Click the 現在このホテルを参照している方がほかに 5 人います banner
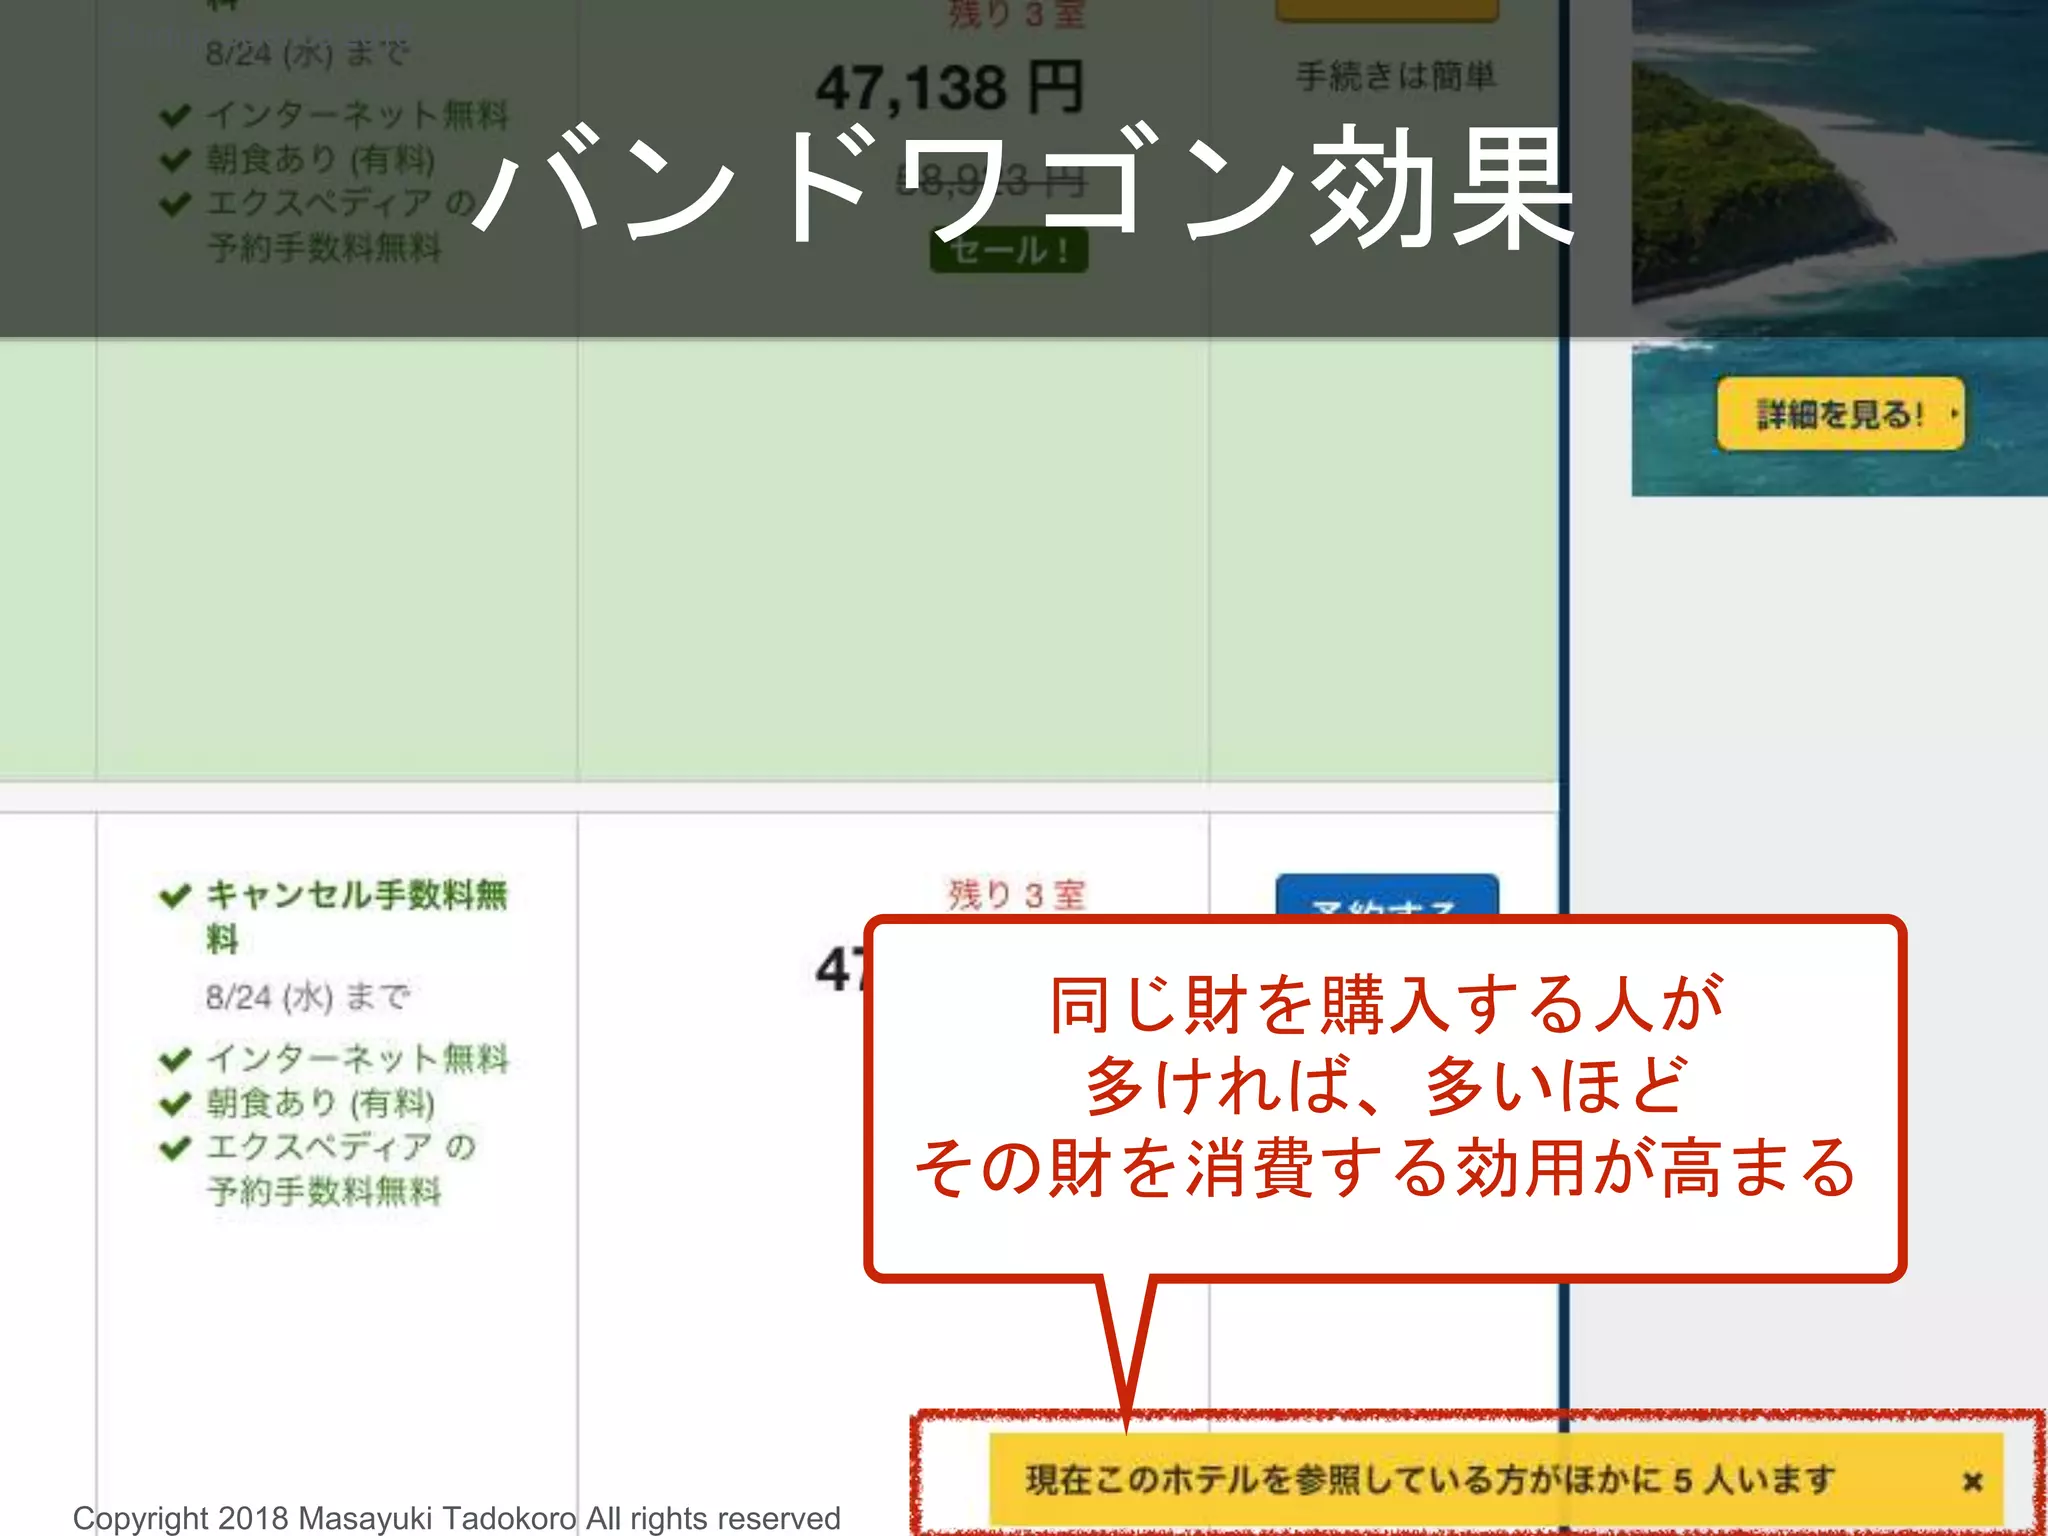 (x=1496, y=1479)
